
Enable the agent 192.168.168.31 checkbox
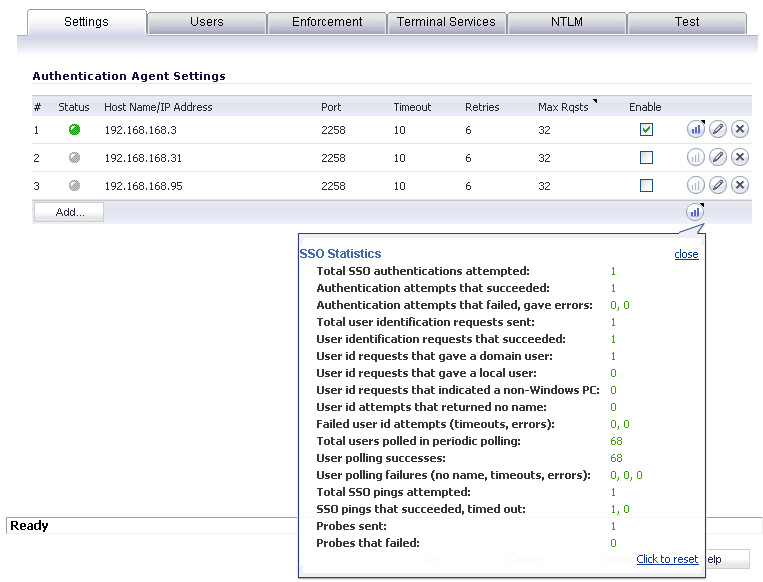coord(646,157)
